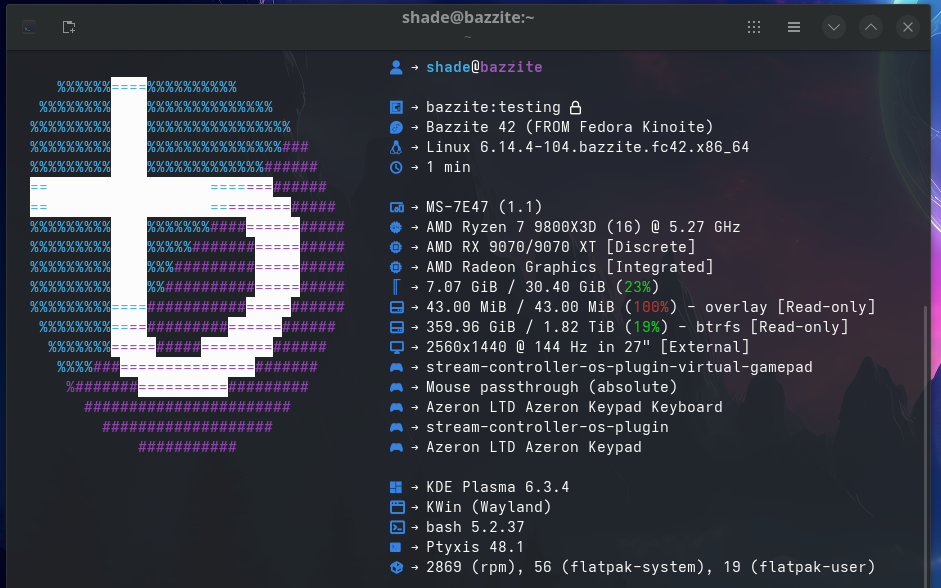This screenshot has height=588, width=941.
Task: Click the Fedora icon before Bazzite 42
Action: click(396, 127)
